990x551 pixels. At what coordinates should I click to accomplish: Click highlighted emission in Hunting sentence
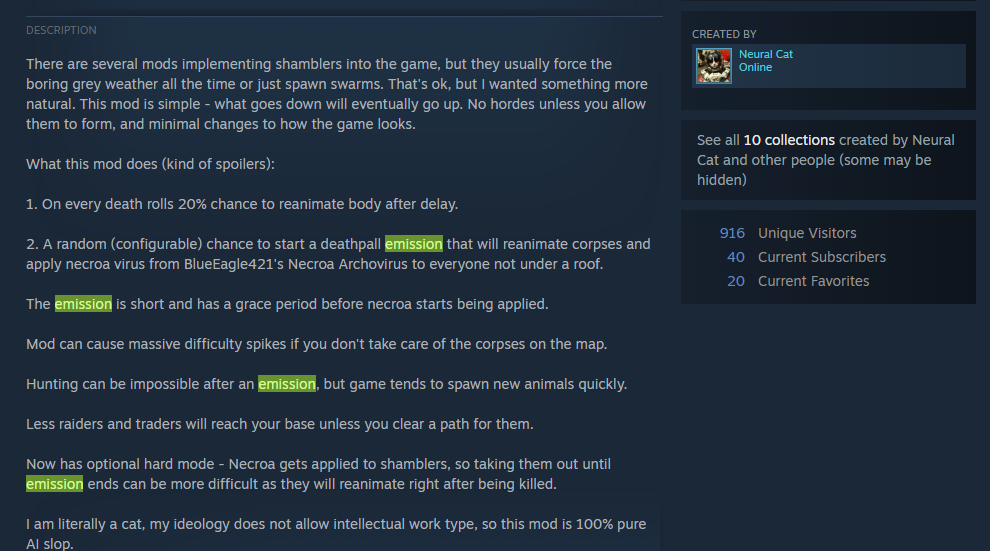tap(287, 384)
